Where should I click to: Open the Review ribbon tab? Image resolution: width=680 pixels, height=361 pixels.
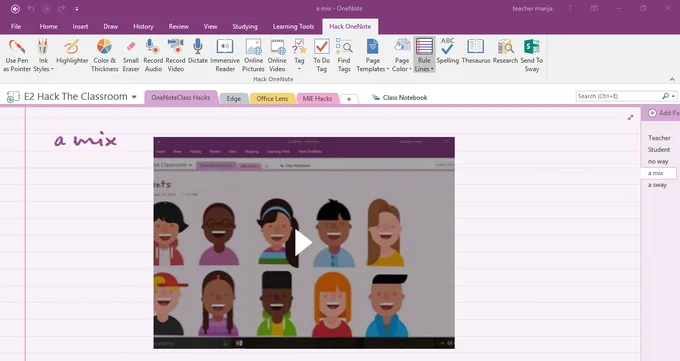pyautogui.click(x=179, y=26)
